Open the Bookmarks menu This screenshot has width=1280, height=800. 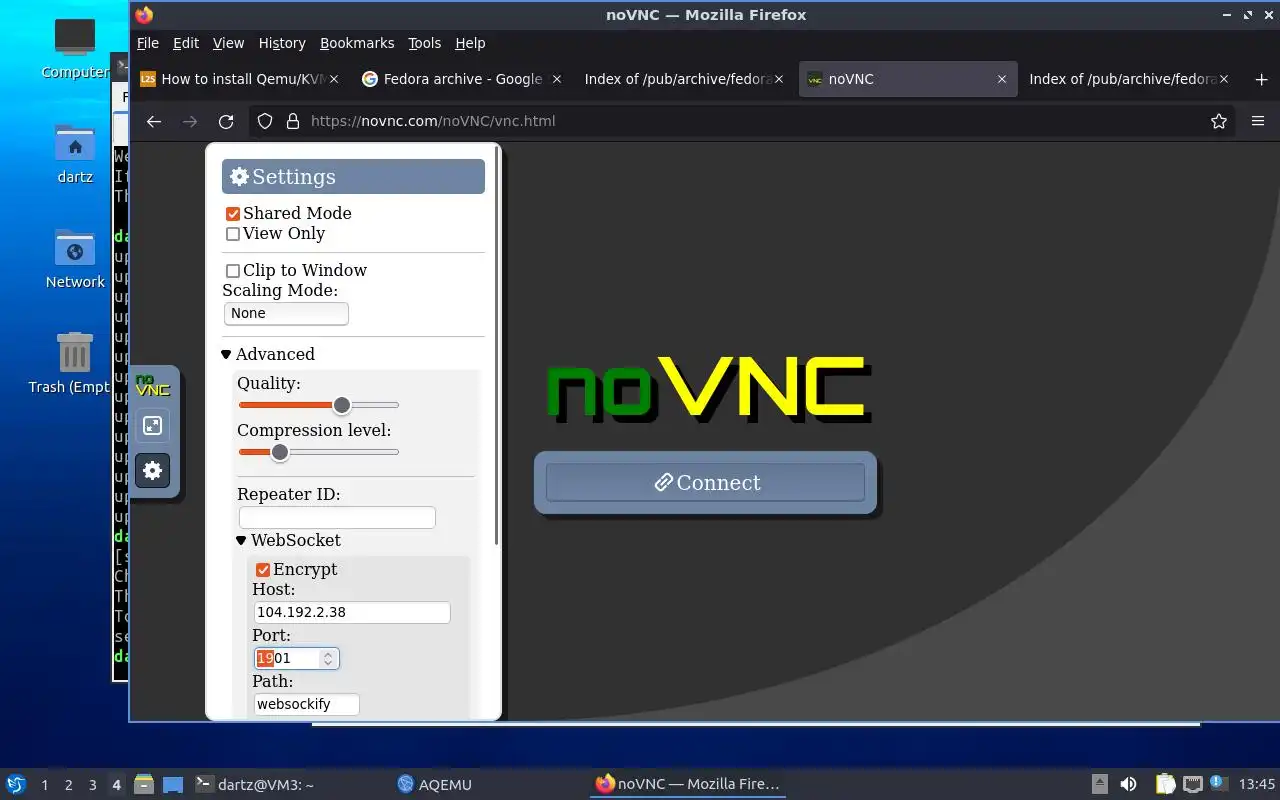tap(357, 43)
